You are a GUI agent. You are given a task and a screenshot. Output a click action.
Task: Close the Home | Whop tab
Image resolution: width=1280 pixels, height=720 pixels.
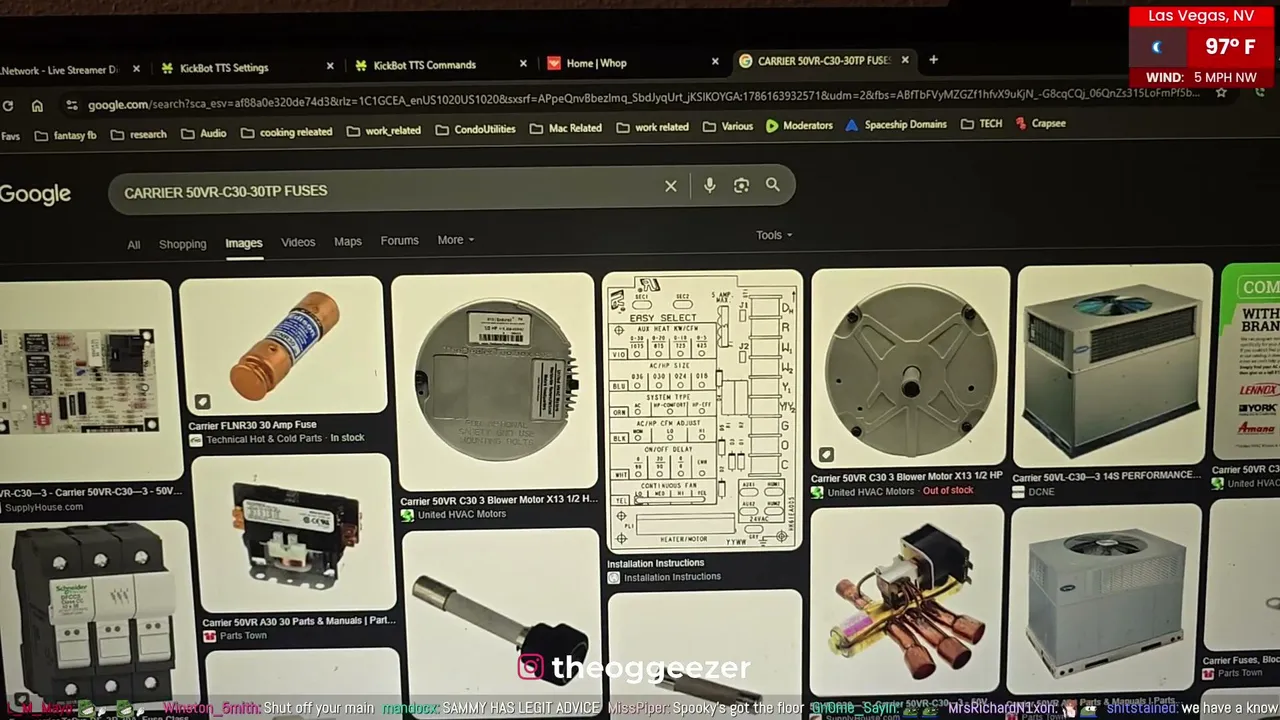click(x=715, y=62)
